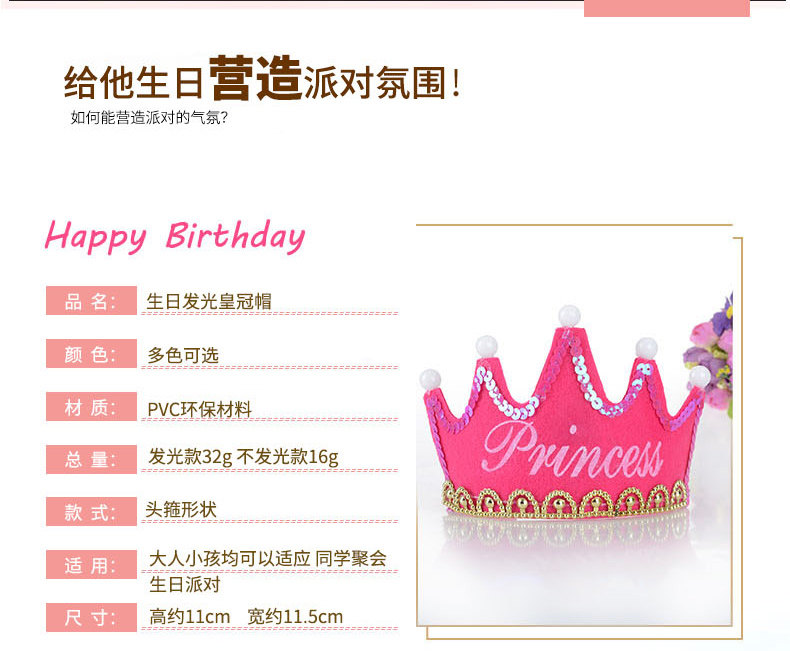Click the Princess lettering on the crown
790x651 pixels.
point(572,451)
